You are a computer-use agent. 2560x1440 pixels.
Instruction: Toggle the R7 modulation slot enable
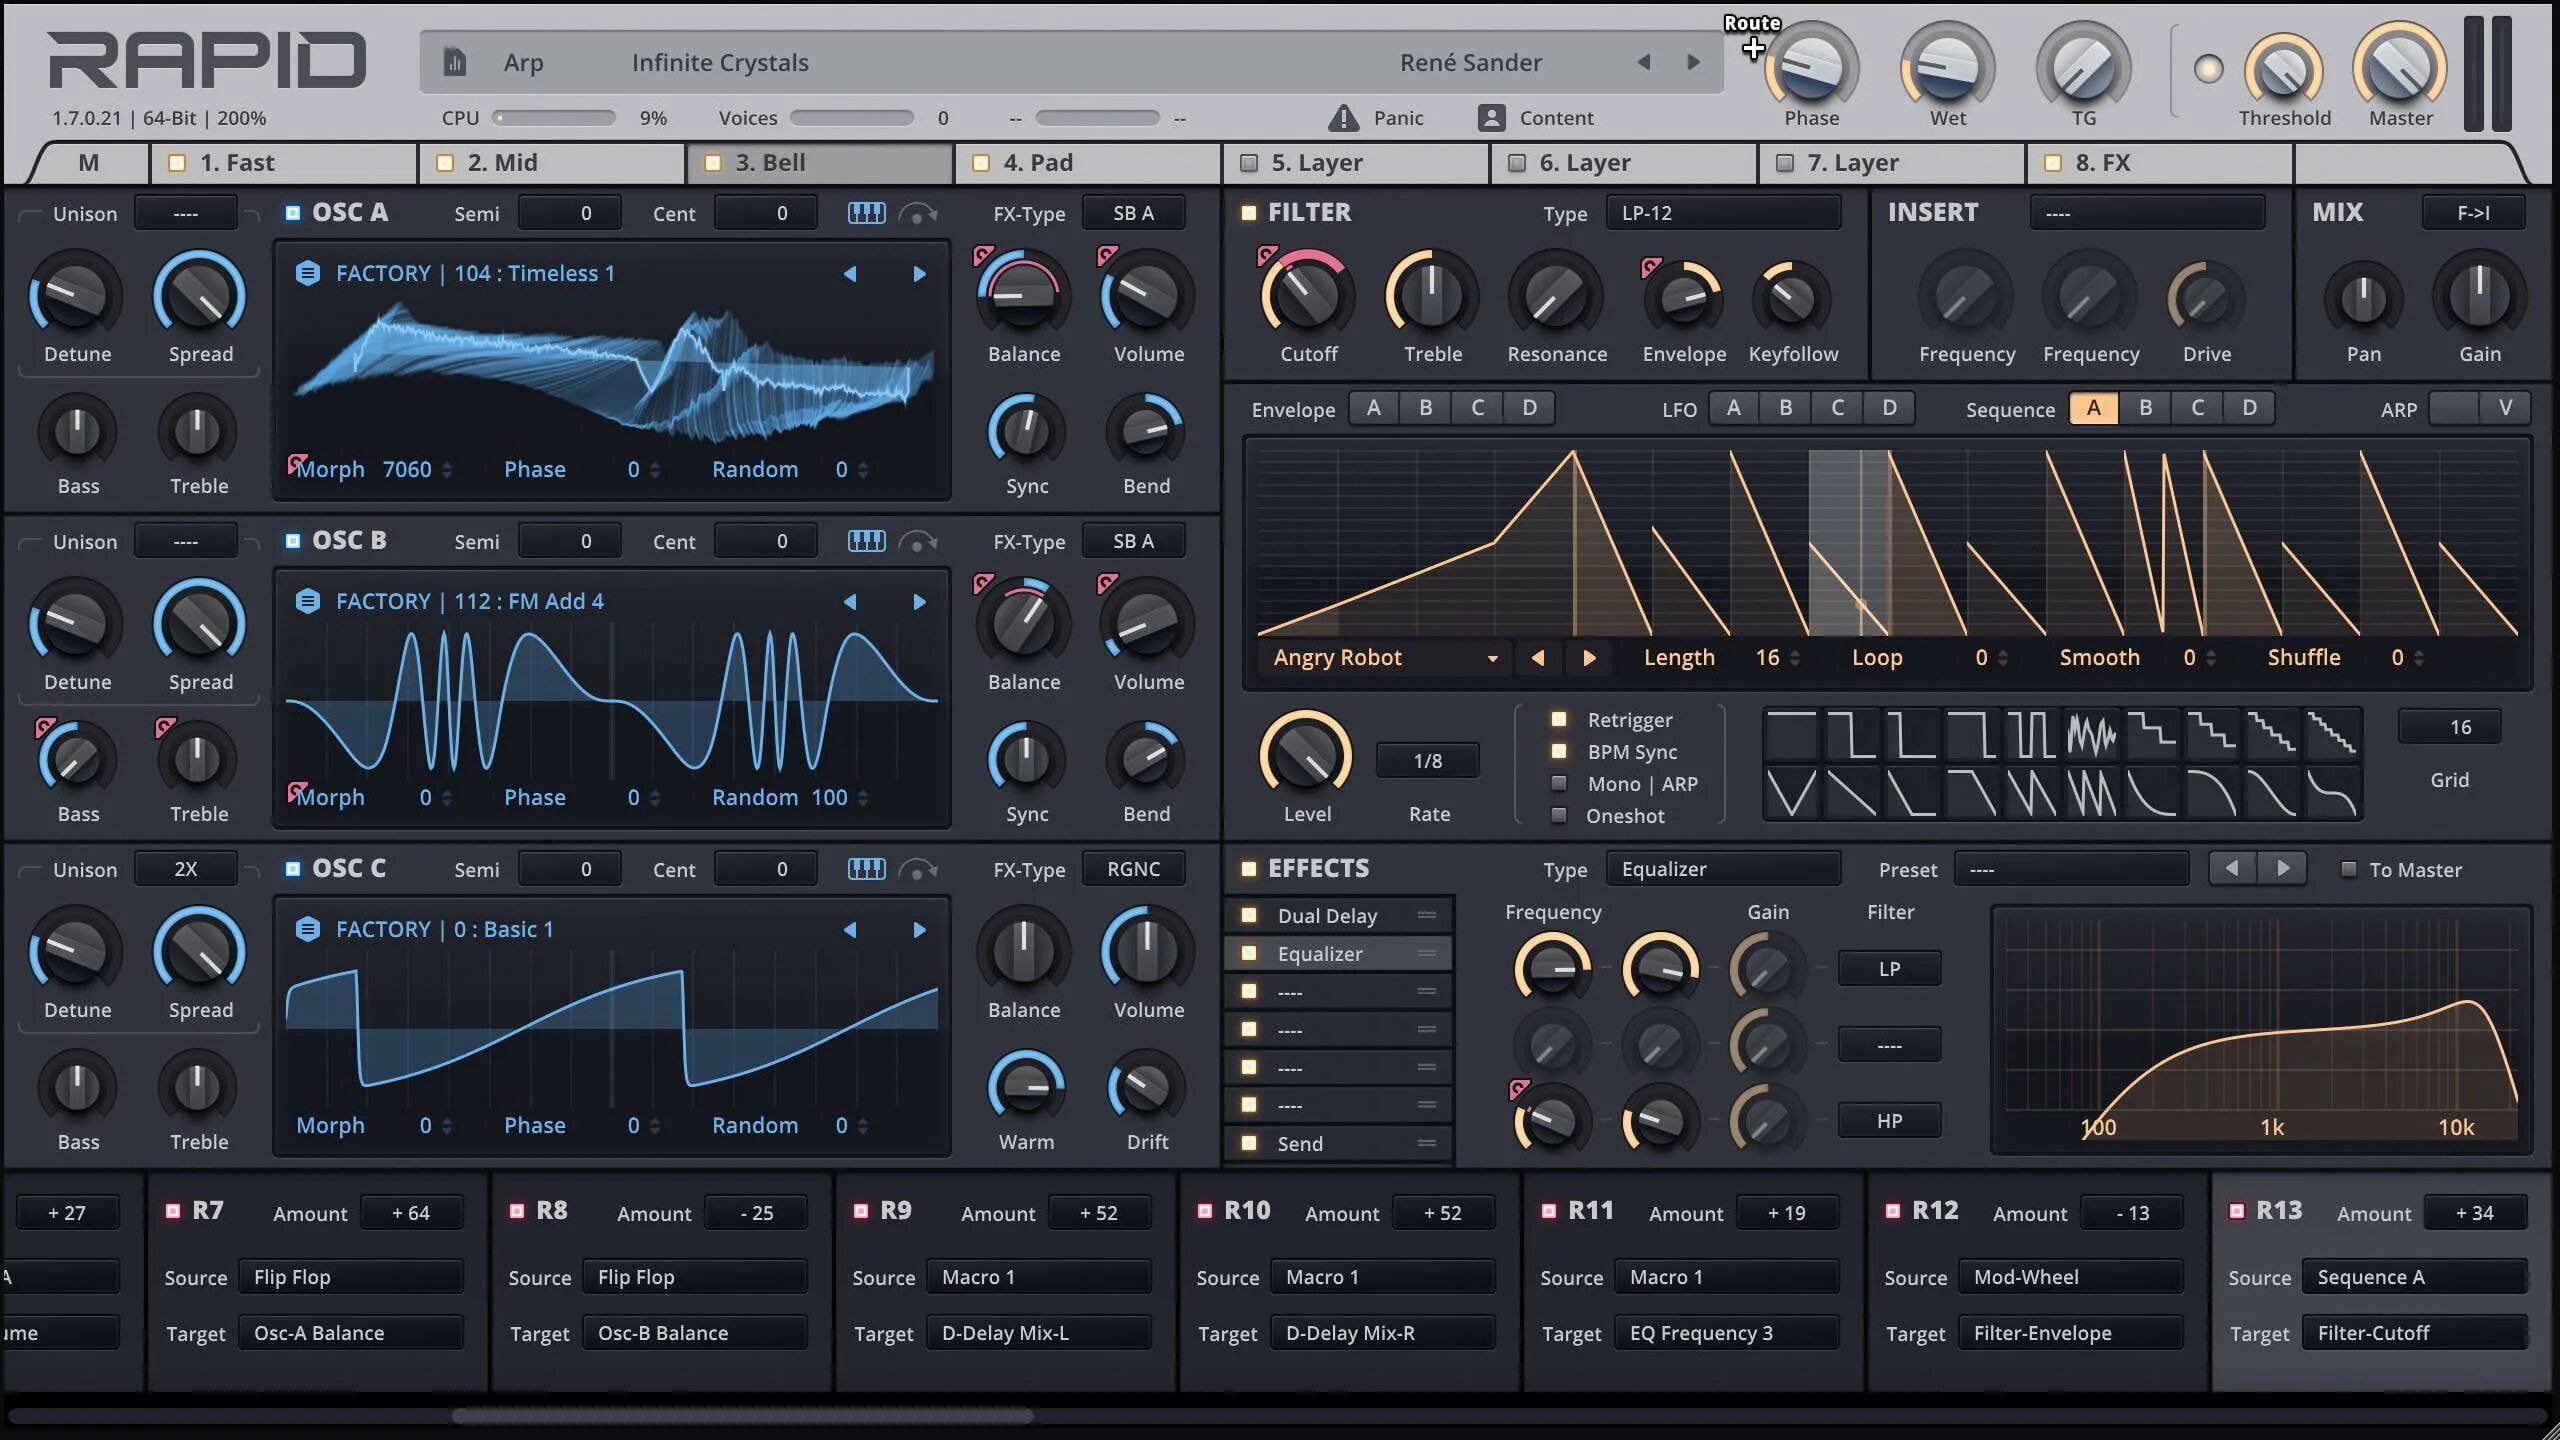click(173, 1211)
